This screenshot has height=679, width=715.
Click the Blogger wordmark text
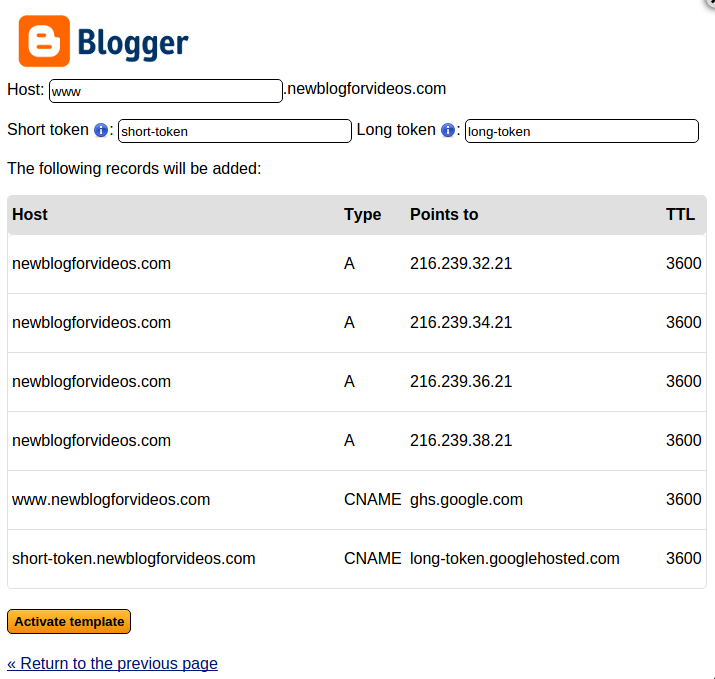pyautogui.click(x=133, y=43)
